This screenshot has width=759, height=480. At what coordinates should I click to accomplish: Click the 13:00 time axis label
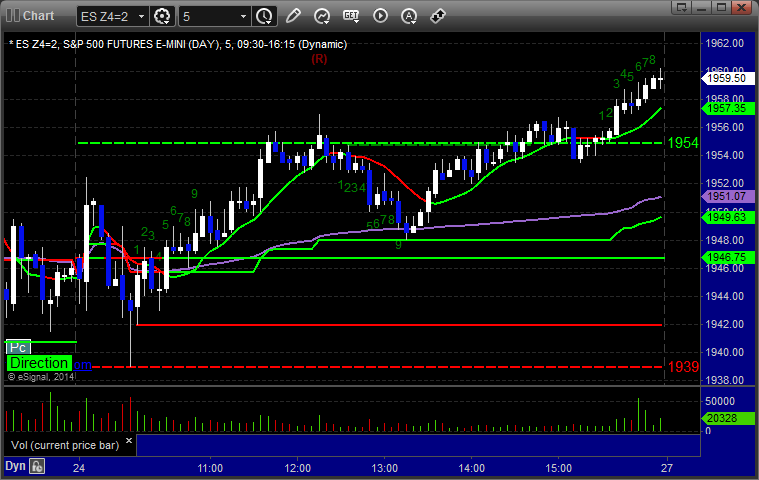tap(384, 468)
